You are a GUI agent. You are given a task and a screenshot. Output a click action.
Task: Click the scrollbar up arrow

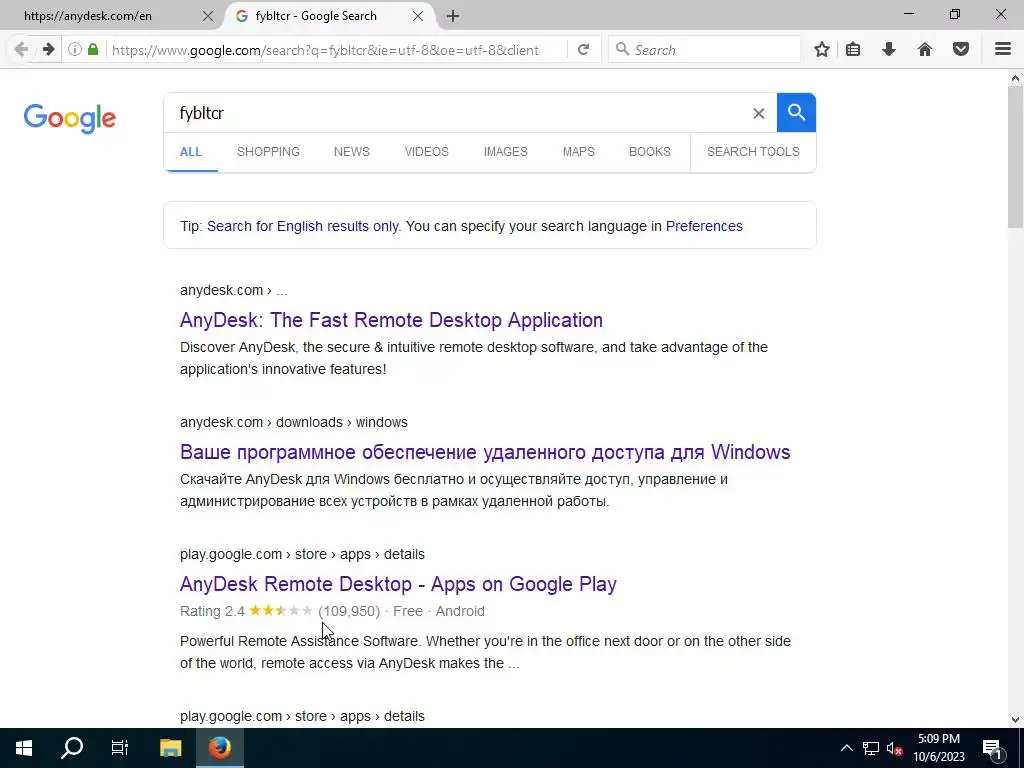(1015, 78)
